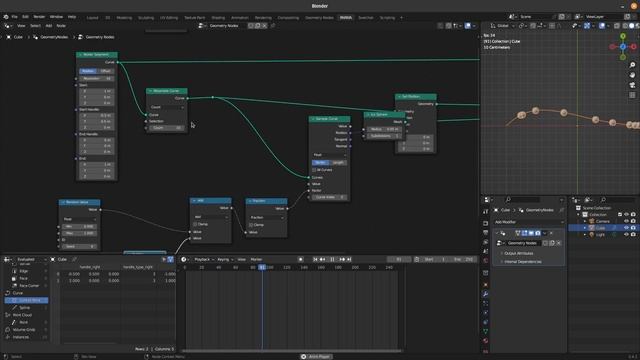Click the timeline current frame marker
The image size is (640, 360).
click(262, 267)
